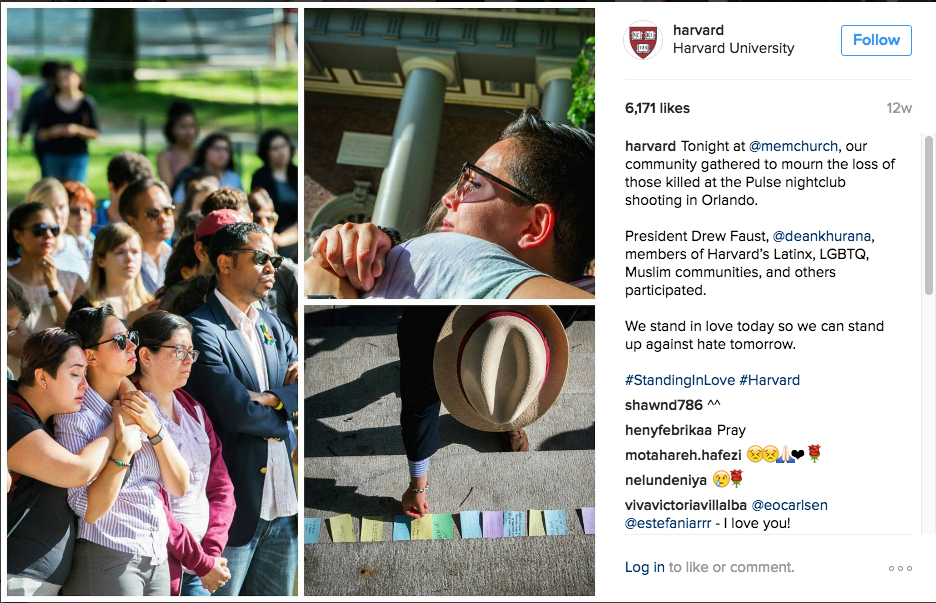Click the Log in link
The image size is (936, 603).
point(644,567)
